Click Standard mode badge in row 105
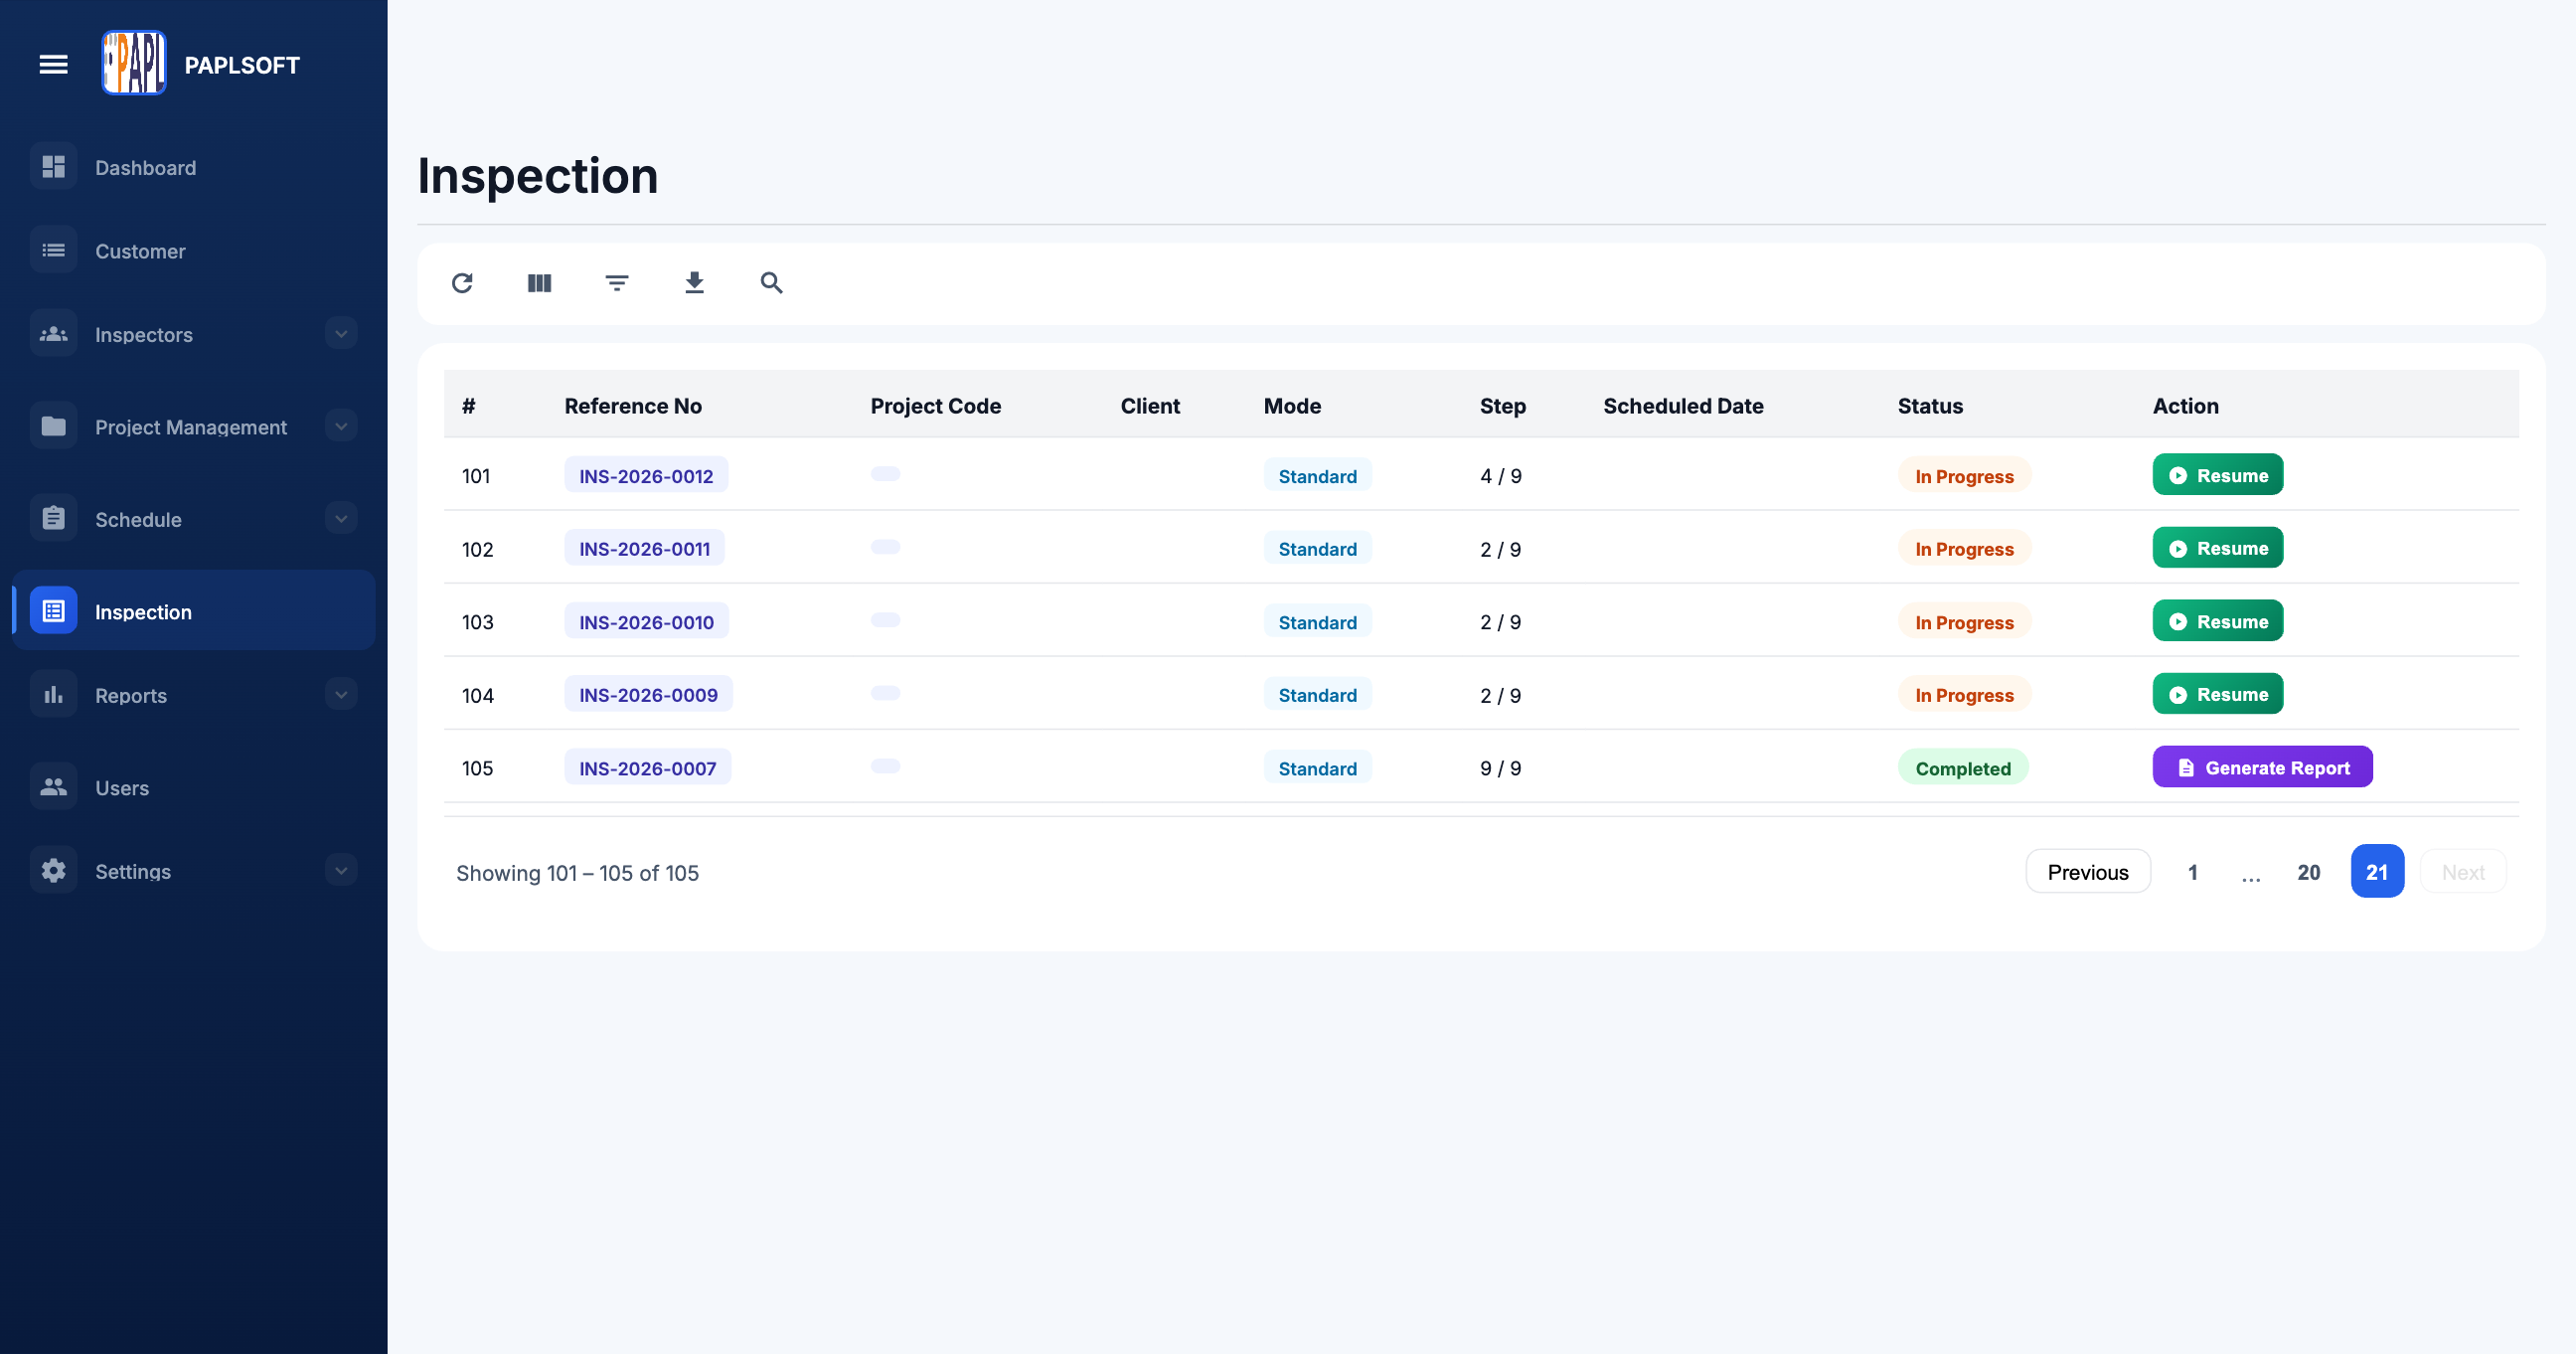The width and height of the screenshot is (2576, 1354). coord(1317,768)
